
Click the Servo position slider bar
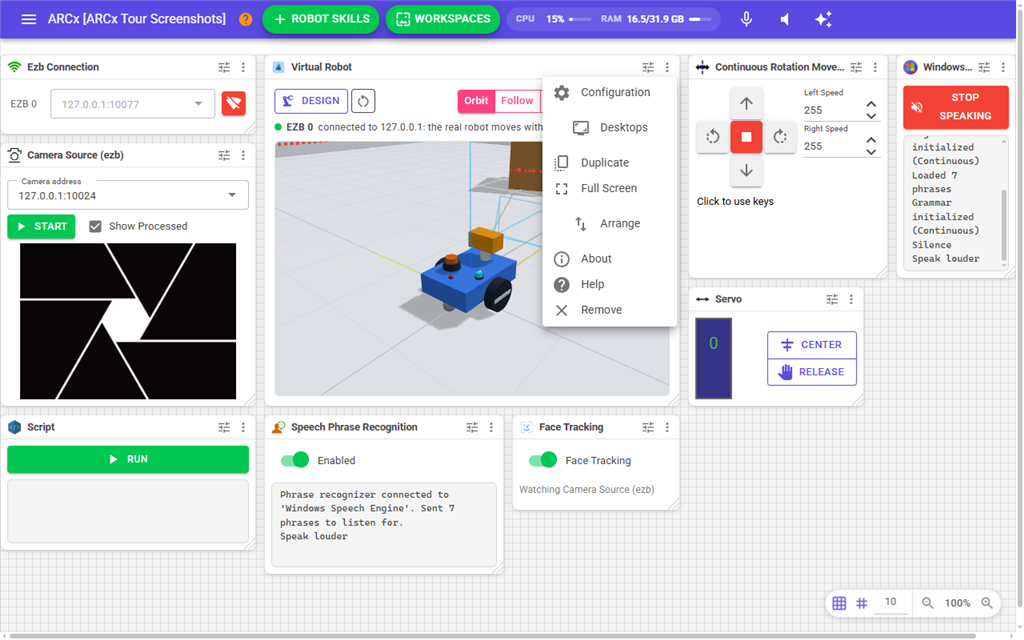pyautogui.click(x=713, y=358)
